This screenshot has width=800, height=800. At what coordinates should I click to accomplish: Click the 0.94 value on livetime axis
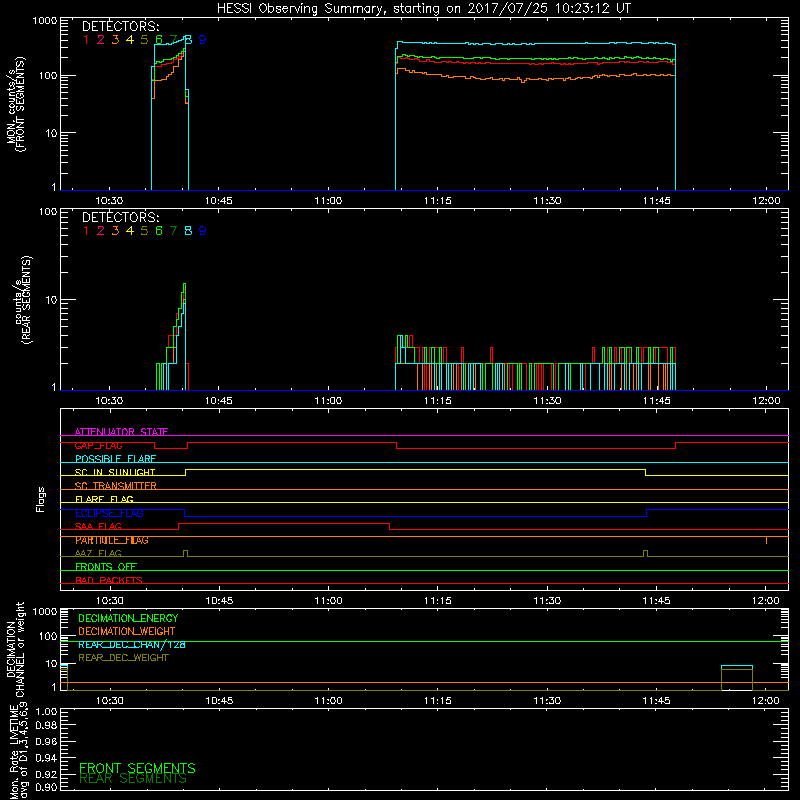(x=46, y=758)
